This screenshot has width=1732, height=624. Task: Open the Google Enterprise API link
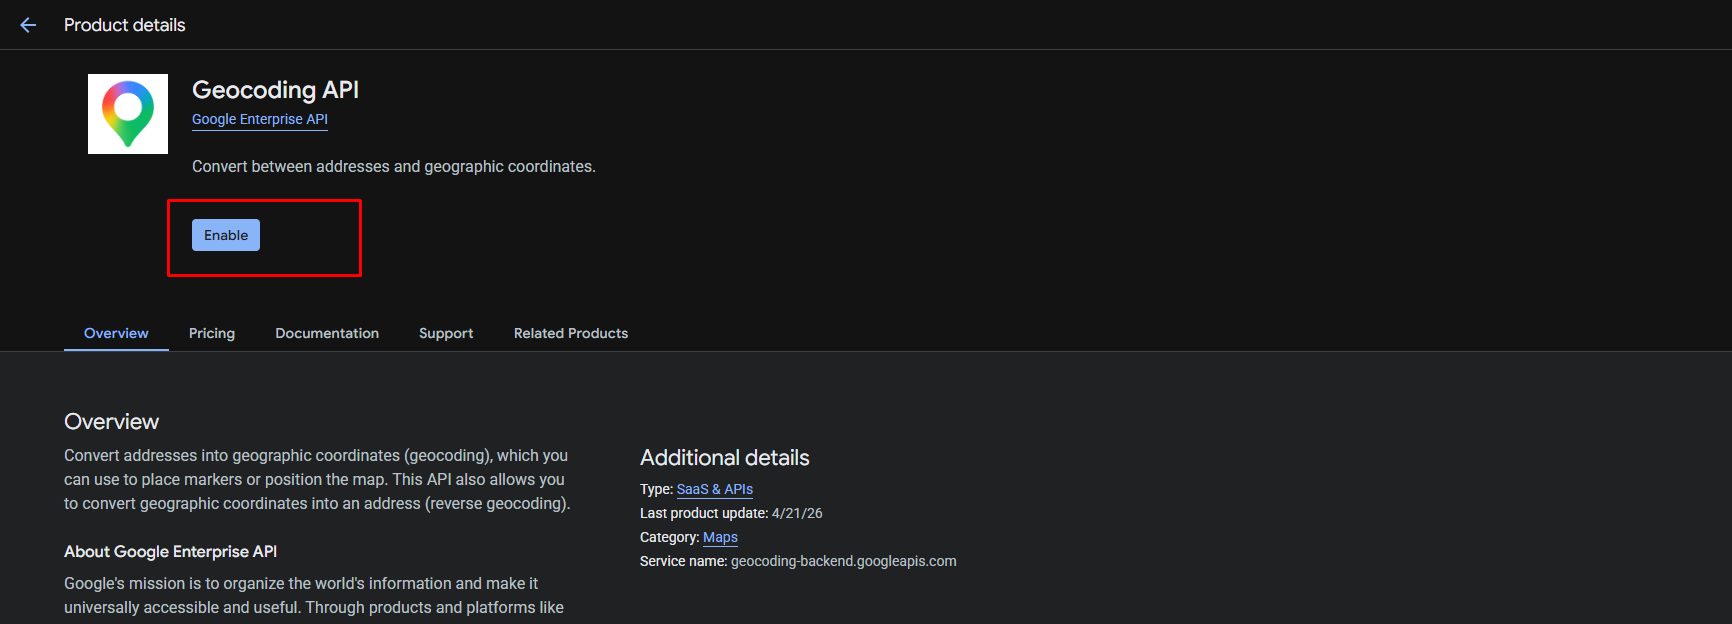(260, 119)
